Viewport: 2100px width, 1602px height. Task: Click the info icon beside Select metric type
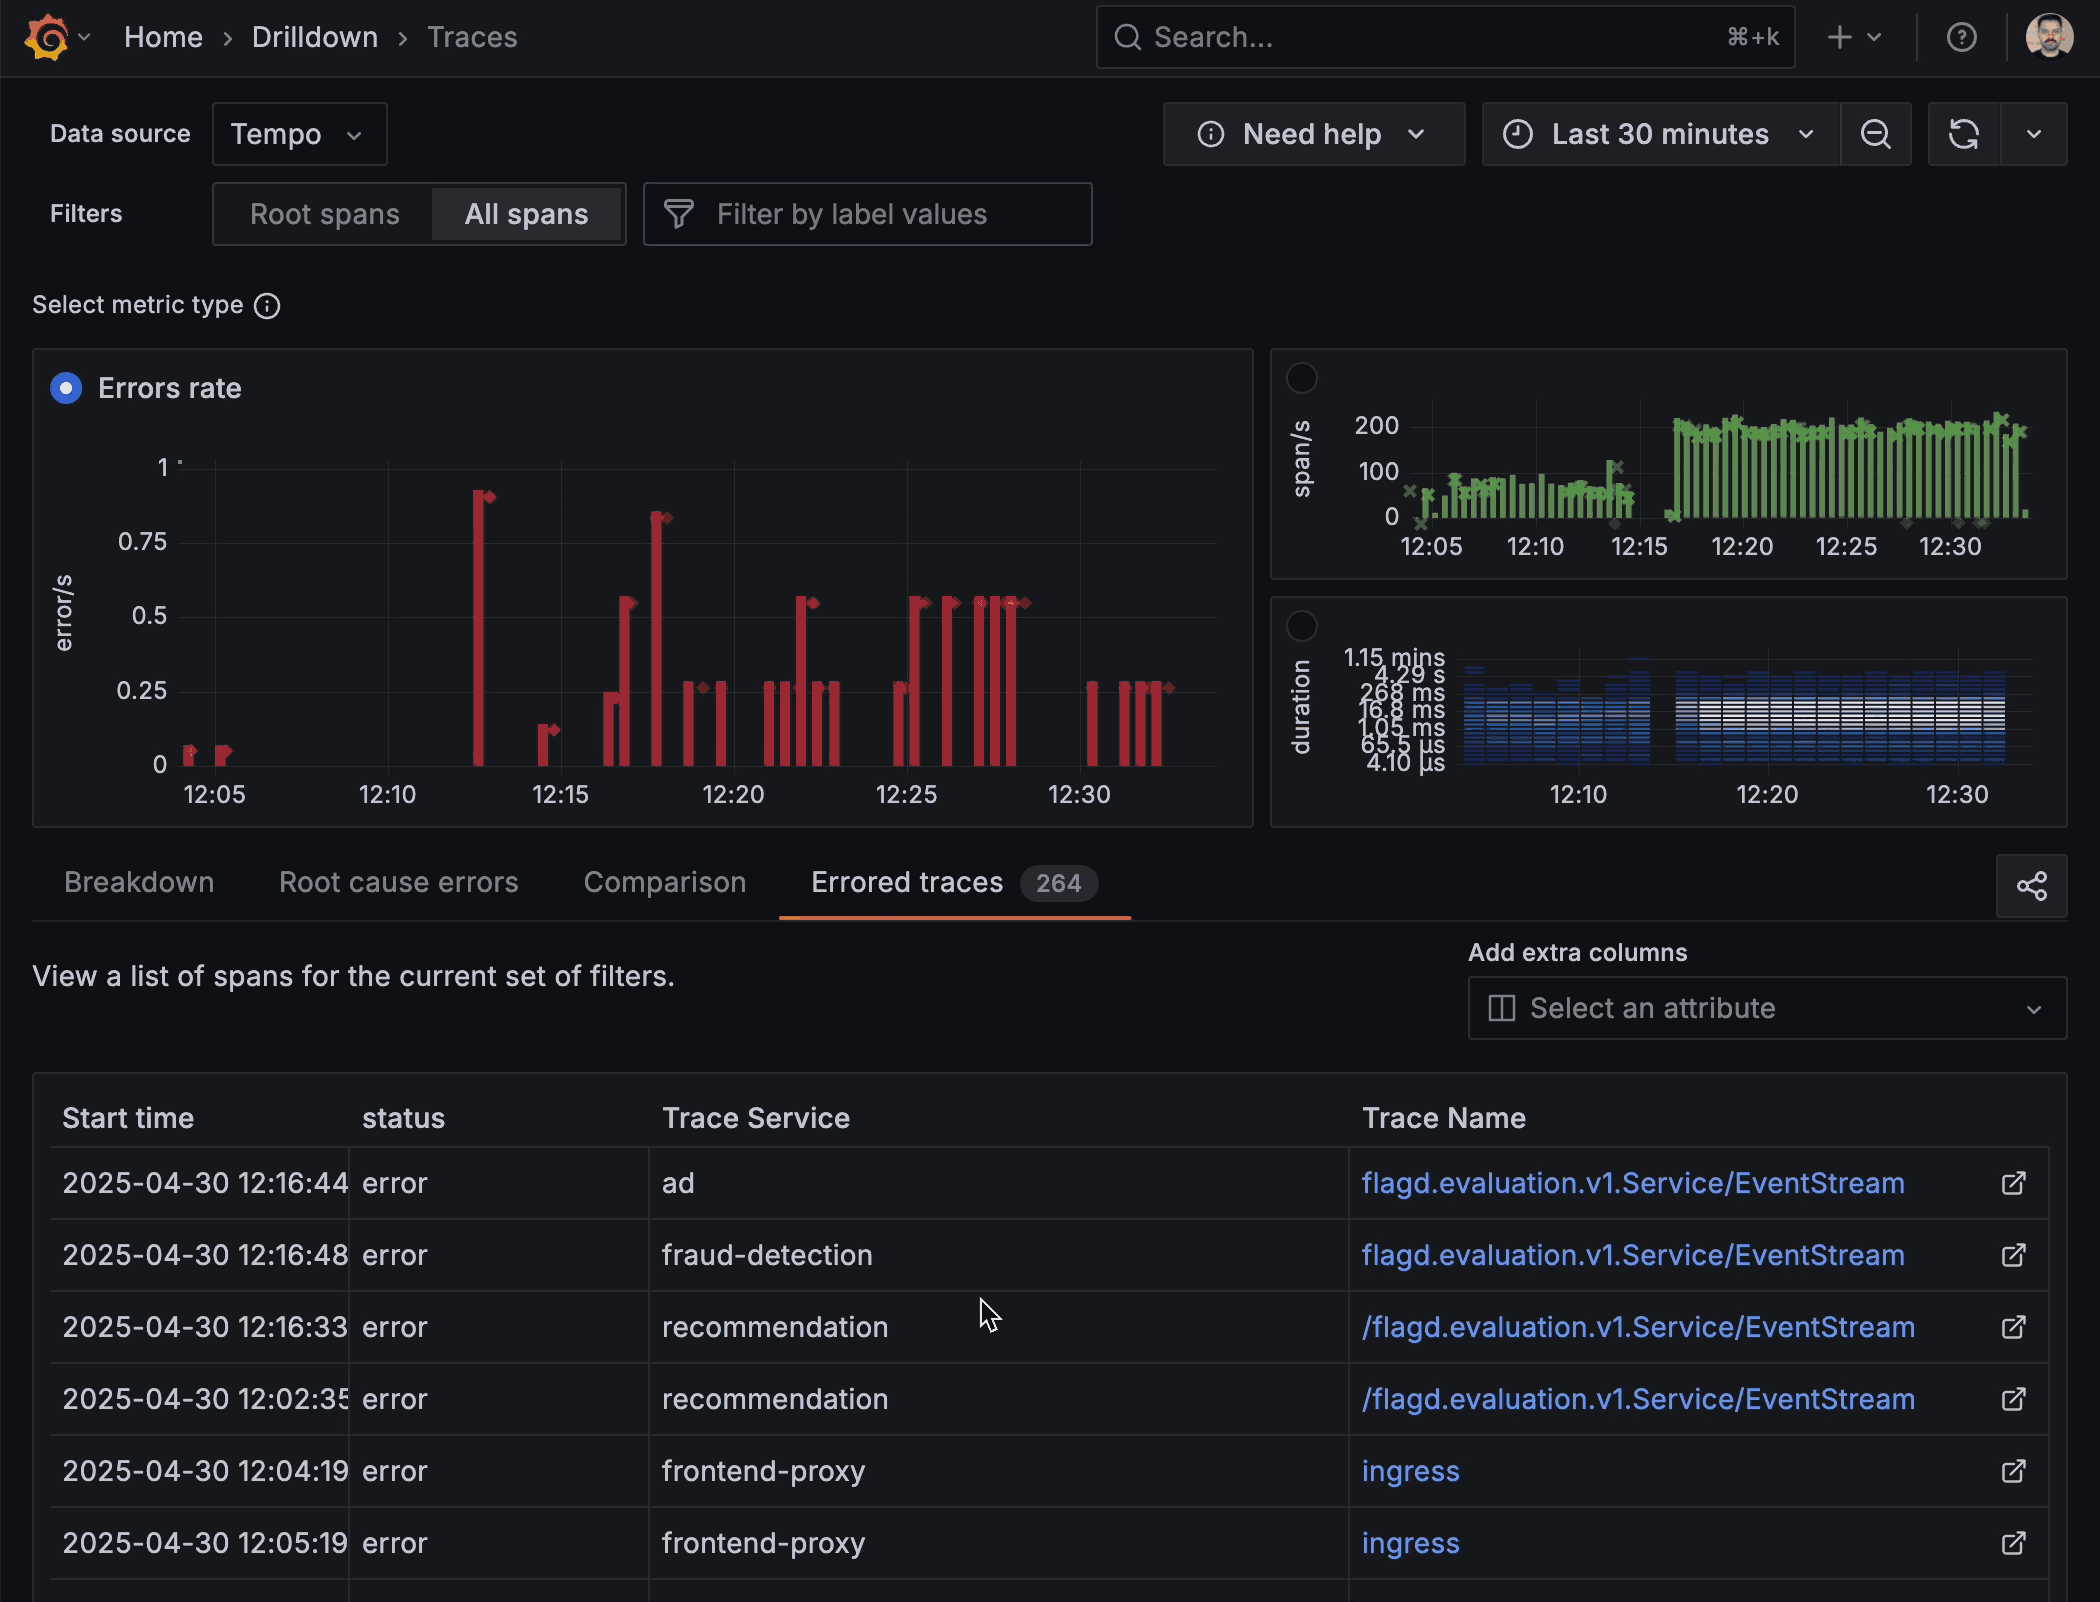(267, 306)
